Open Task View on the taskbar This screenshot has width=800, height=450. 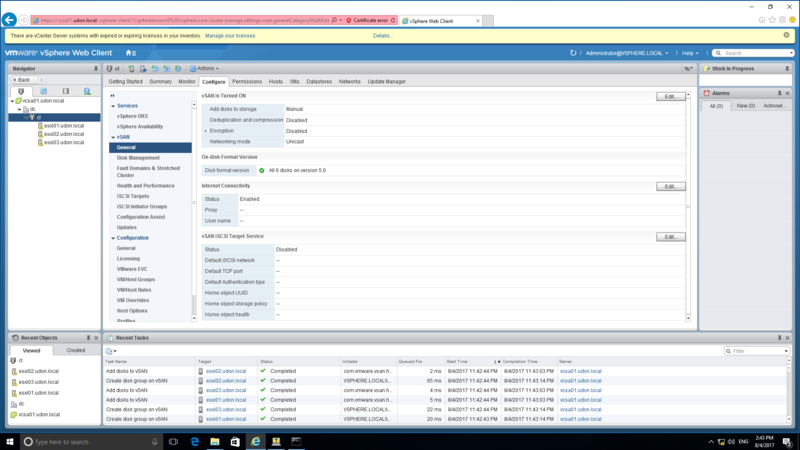(x=173, y=441)
